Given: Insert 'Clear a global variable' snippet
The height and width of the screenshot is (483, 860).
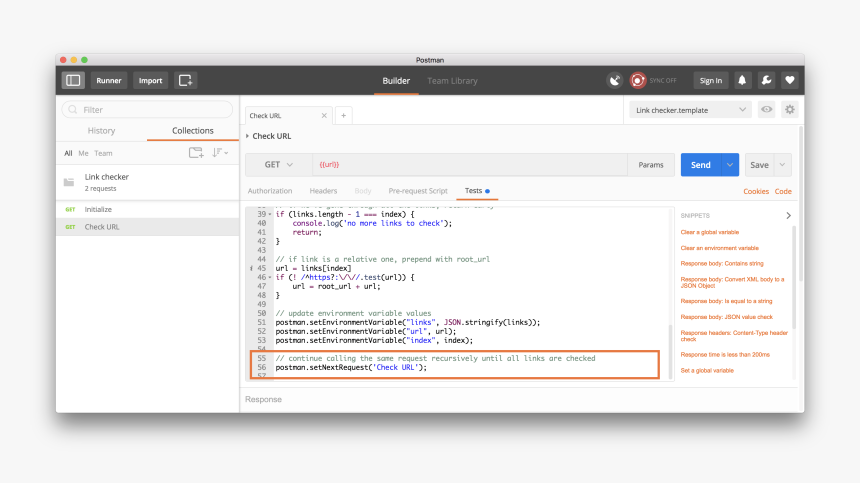Looking at the screenshot, I should point(710,232).
